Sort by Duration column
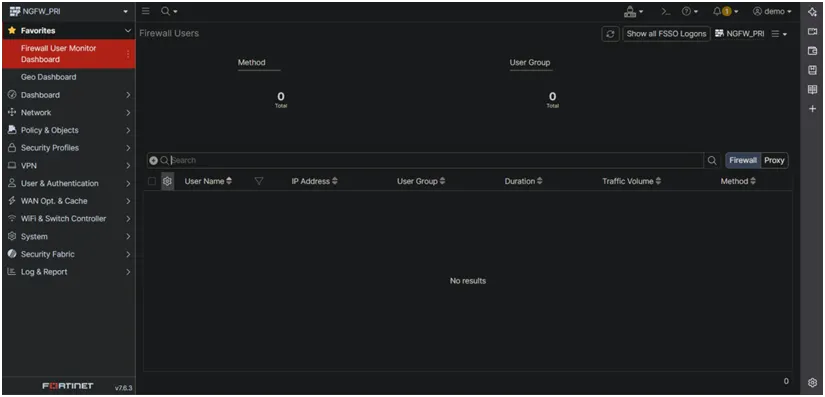Viewport: 825px width, 397px height. tap(524, 181)
